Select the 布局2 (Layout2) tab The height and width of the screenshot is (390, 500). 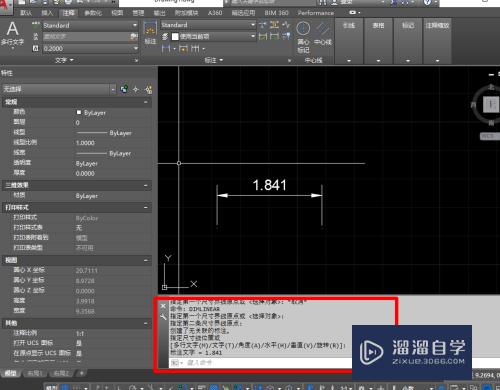[62, 373]
